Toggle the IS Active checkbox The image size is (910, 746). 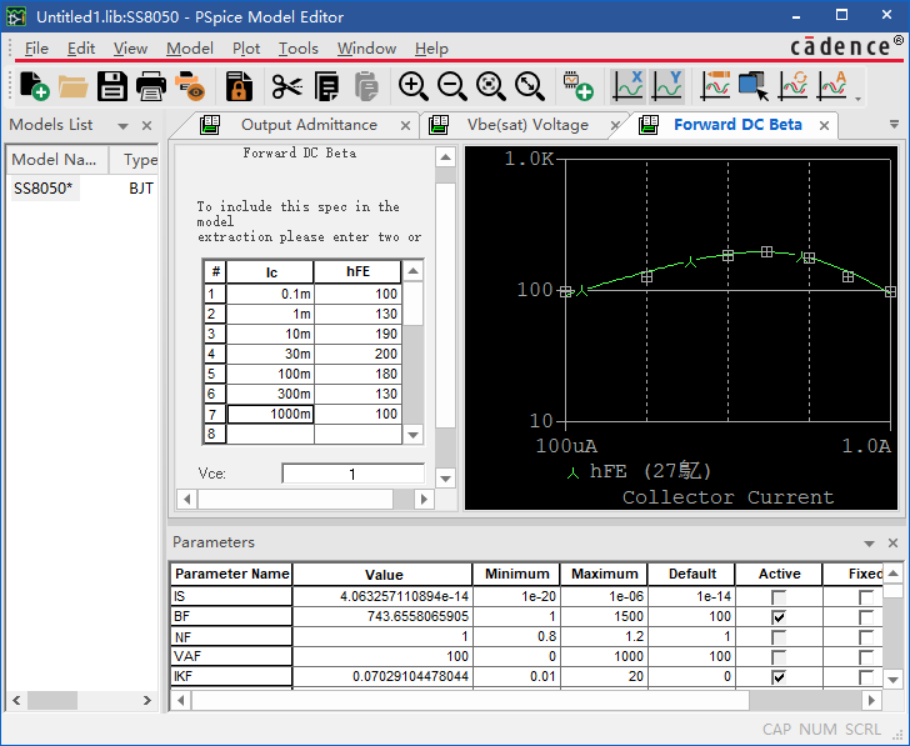(x=778, y=597)
